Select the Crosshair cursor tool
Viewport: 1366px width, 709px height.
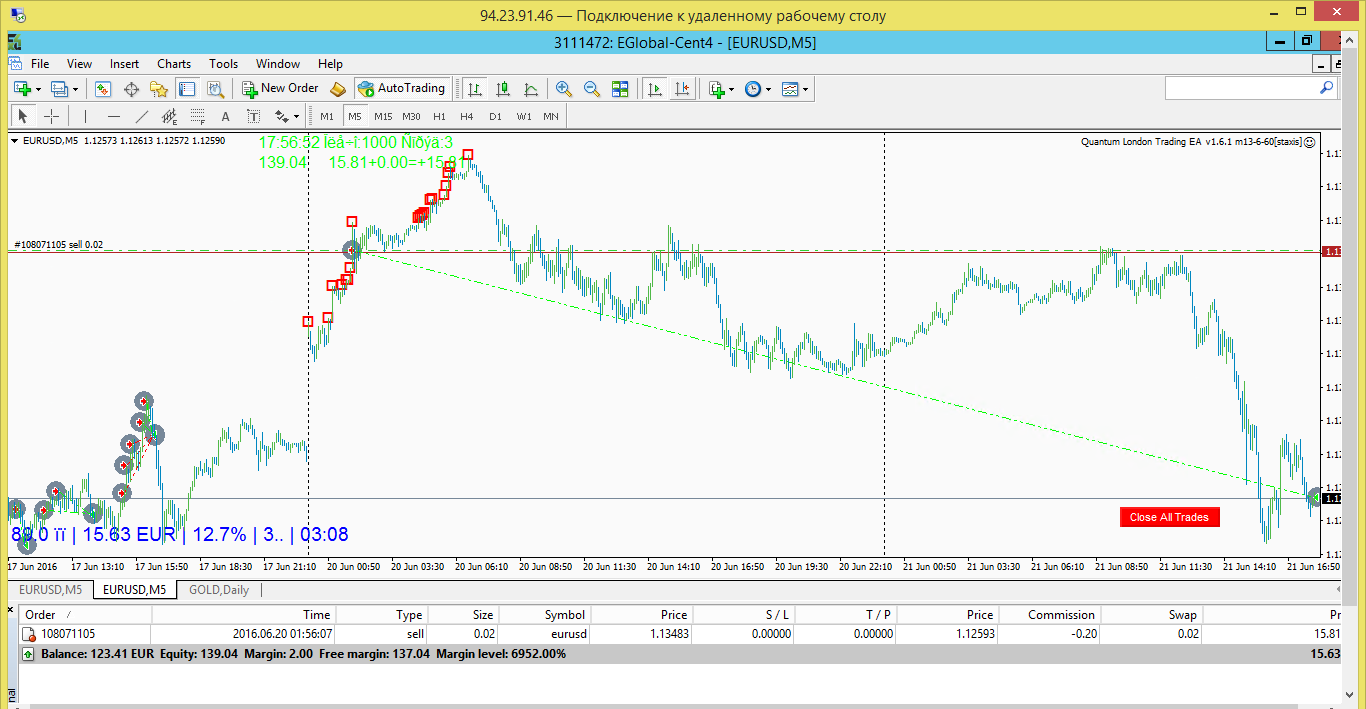pos(51,116)
